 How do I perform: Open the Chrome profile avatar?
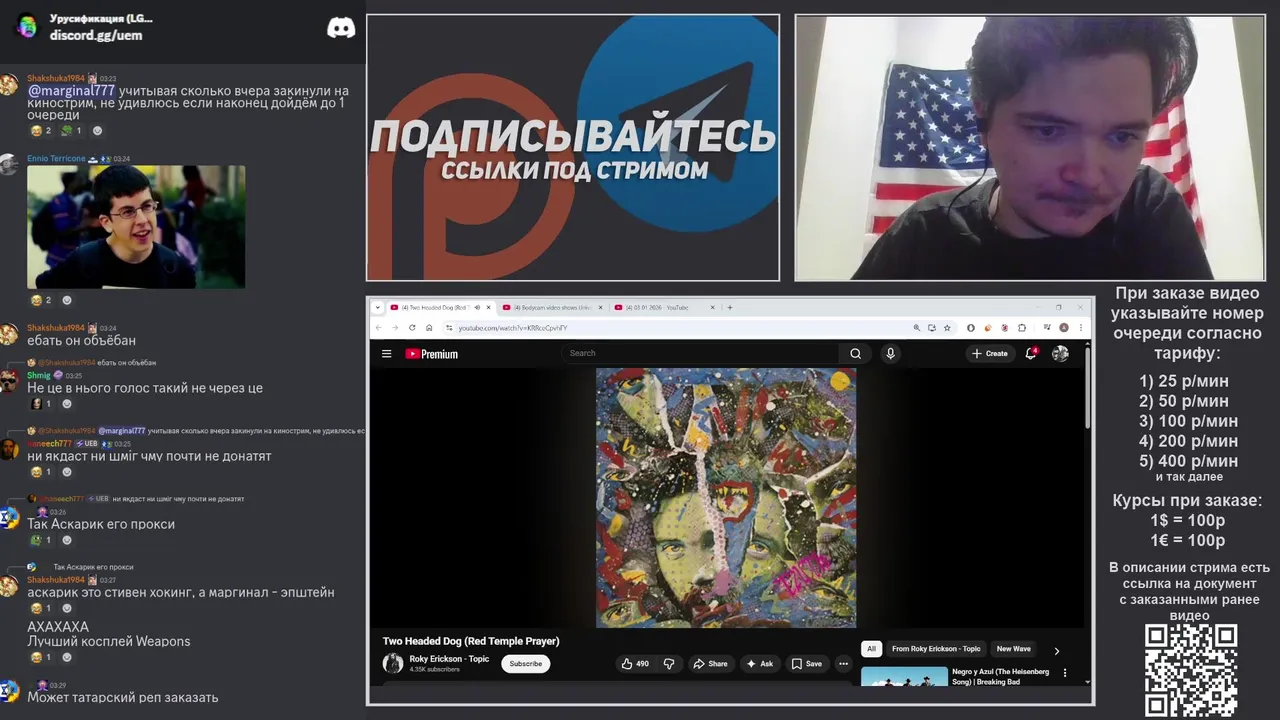pyautogui.click(x=1063, y=327)
